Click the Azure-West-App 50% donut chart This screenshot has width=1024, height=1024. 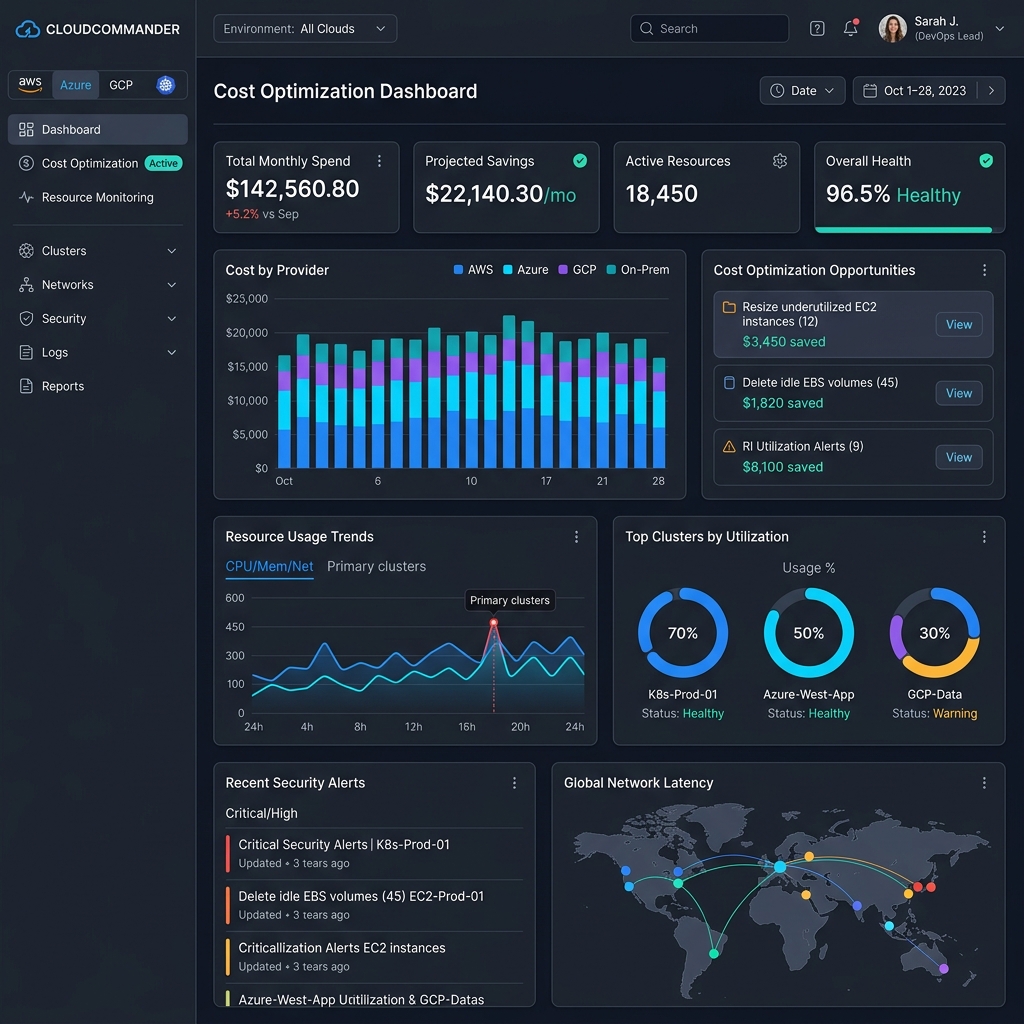tap(808, 633)
